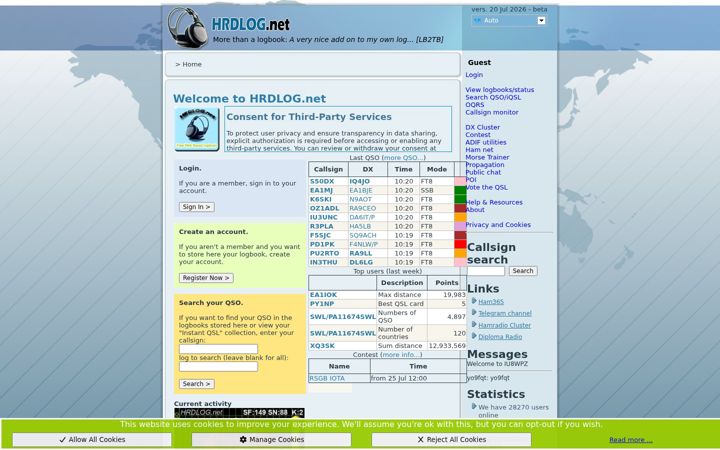
Task: Open Privacy and Cookies link
Action: click(x=498, y=225)
